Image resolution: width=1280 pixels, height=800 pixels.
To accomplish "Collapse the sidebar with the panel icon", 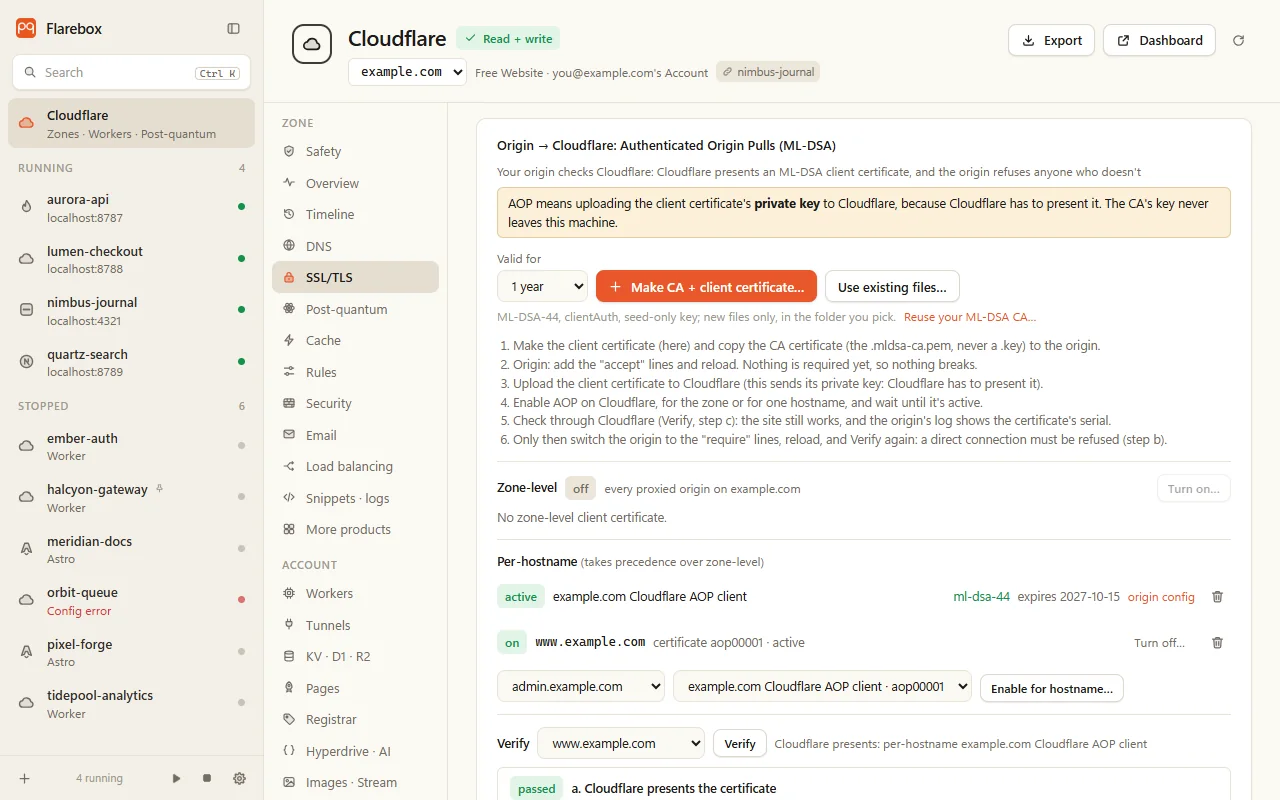I will pos(233,29).
